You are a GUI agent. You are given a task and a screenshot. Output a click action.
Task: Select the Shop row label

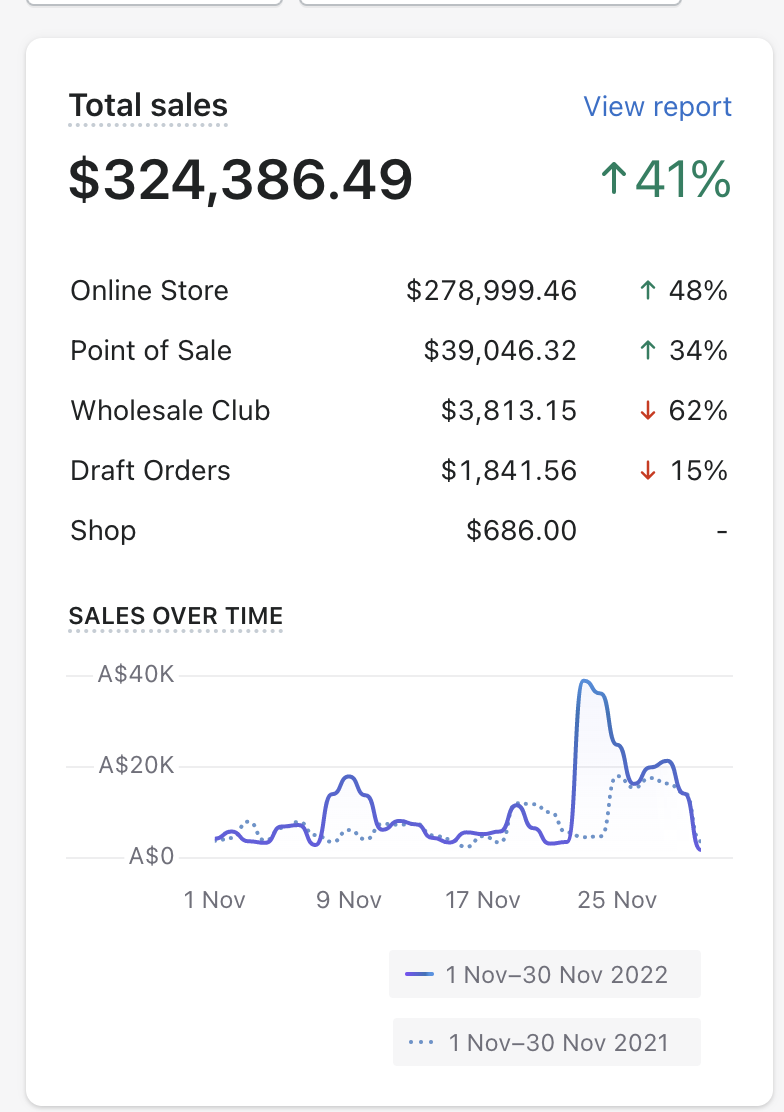pos(103,531)
